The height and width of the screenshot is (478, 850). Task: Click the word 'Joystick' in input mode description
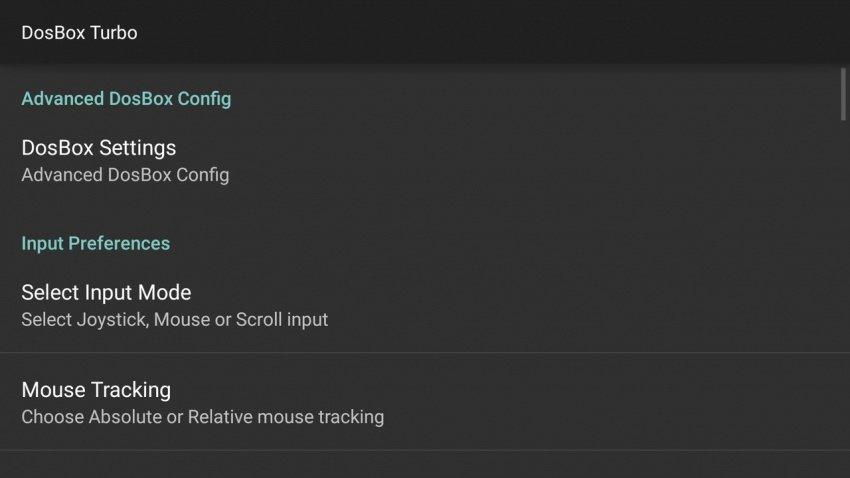(112, 319)
